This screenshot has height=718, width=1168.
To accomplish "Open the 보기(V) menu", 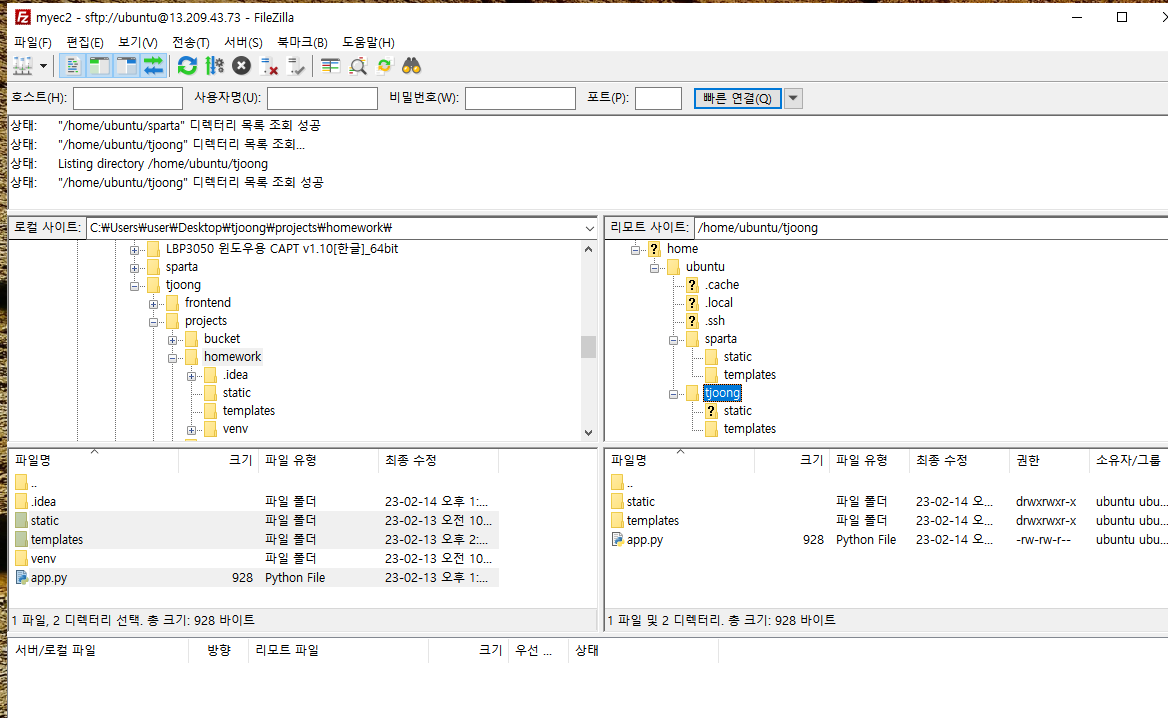I will click(138, 42).
